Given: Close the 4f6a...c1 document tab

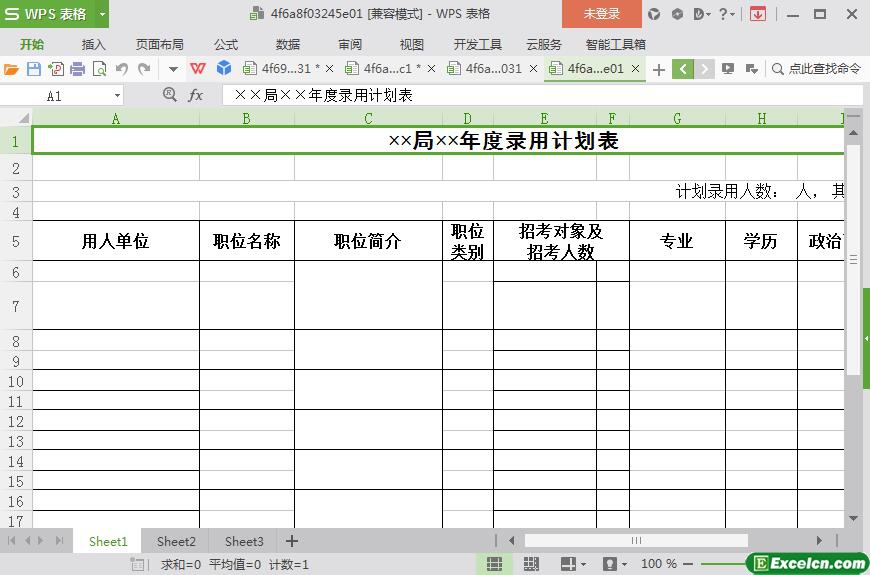Looking at the screenshot, I should (431, 69).
